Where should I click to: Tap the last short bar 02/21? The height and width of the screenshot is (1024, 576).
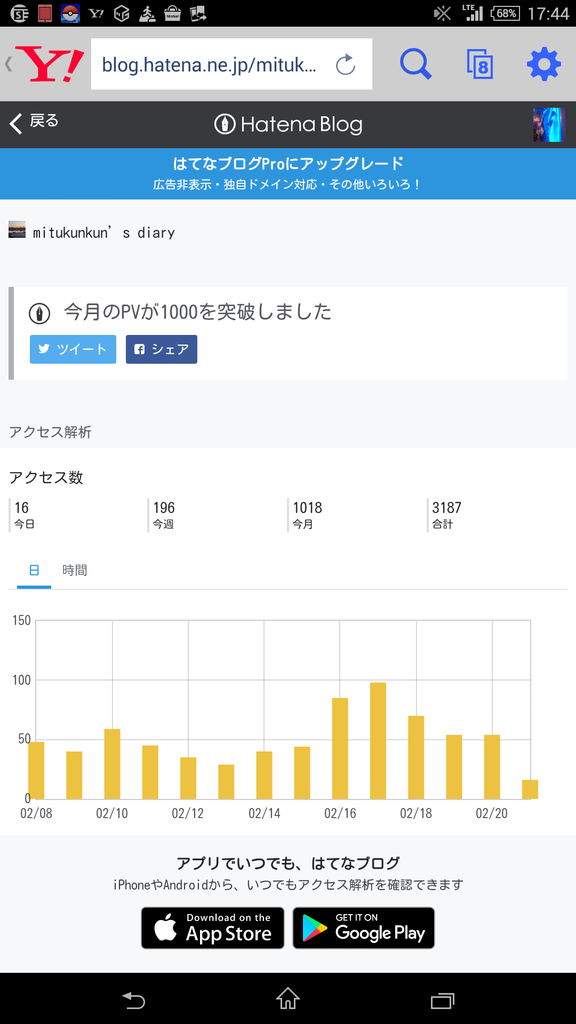(530, 790)
